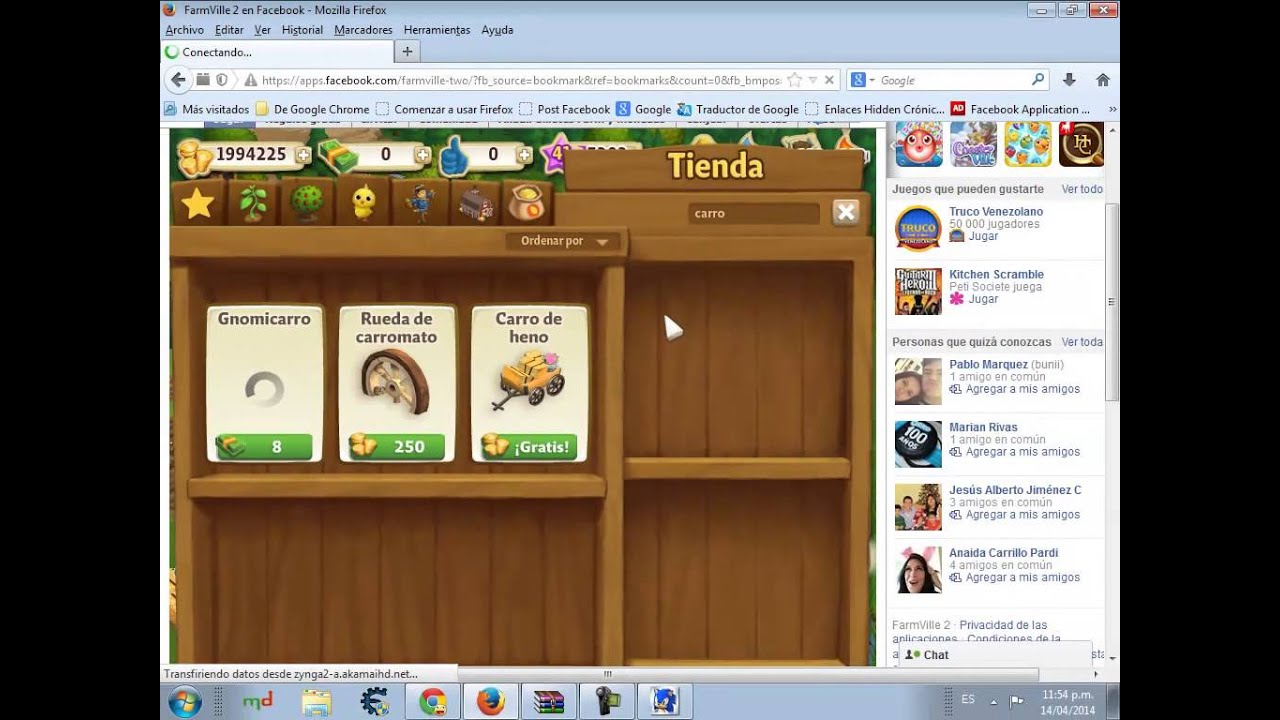The height and width of the screenshot is (720, 1280).
Task: Add coins with plus next to 1994225
Action: pos(303,155)
